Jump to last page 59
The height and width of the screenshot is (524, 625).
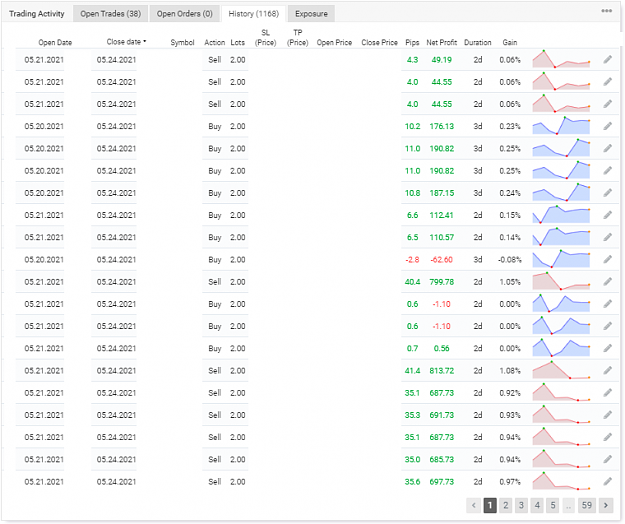coord(587,505)
